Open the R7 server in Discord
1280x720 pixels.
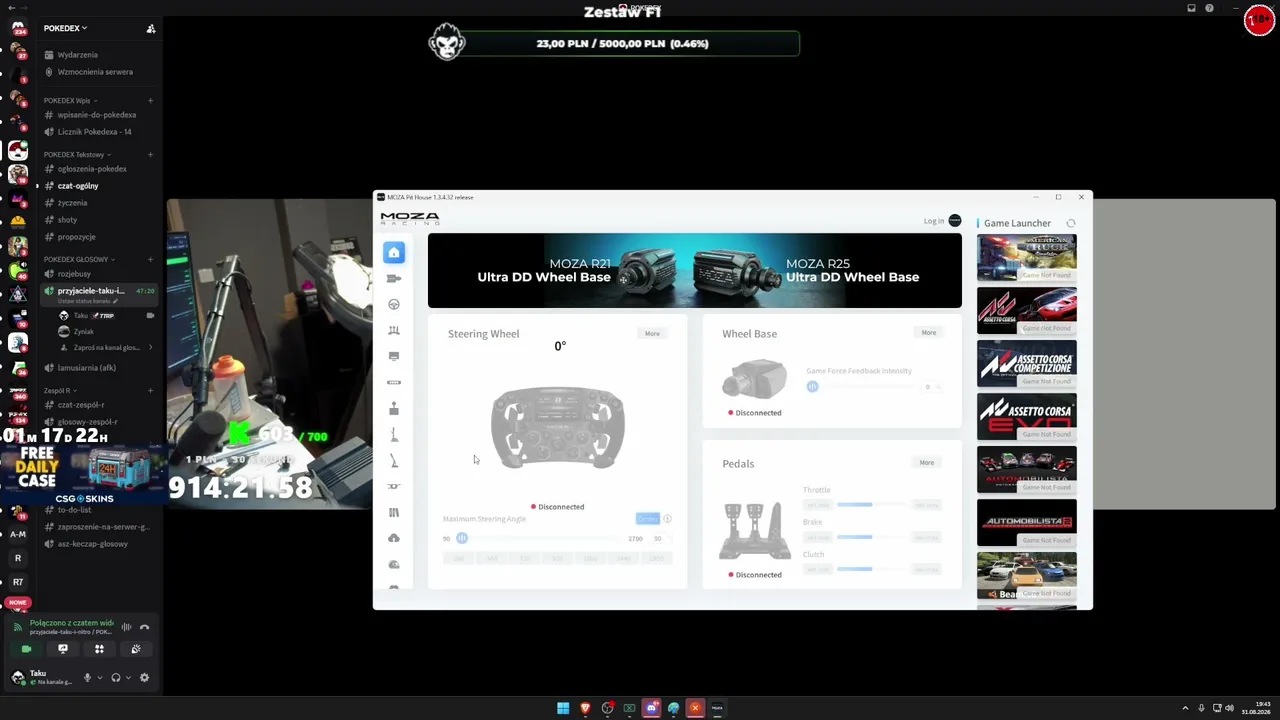tap(17, 582)
